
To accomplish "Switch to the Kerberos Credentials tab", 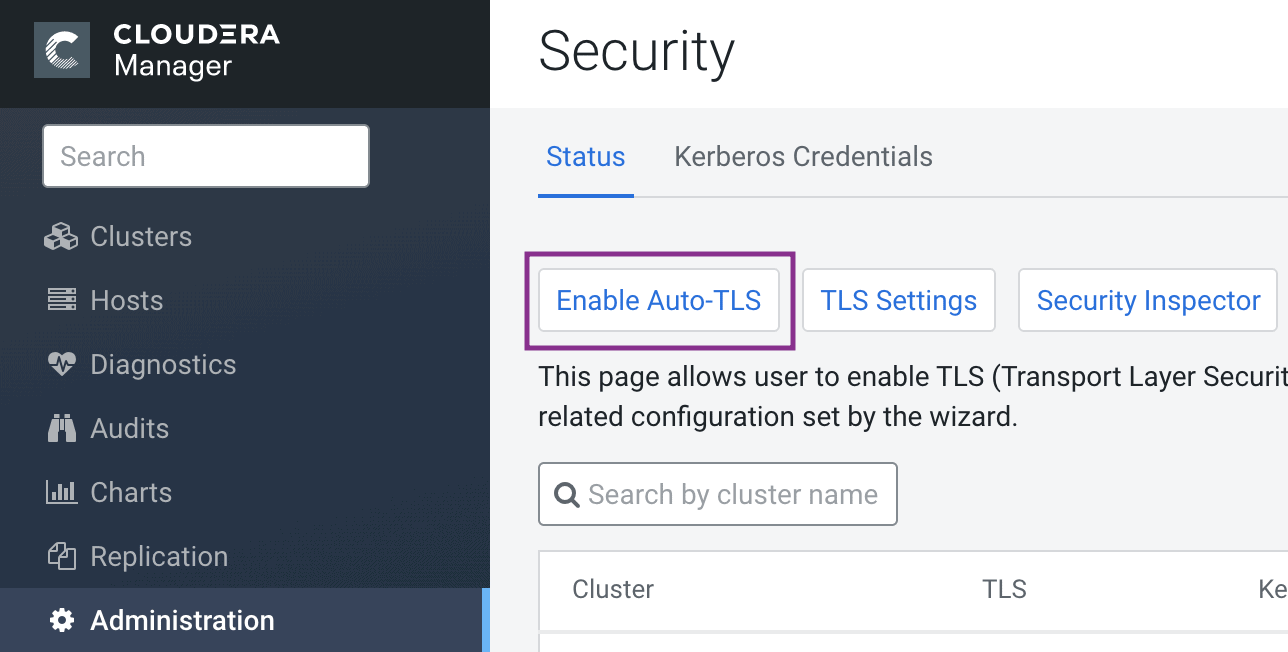I will [x=803, y=157].
